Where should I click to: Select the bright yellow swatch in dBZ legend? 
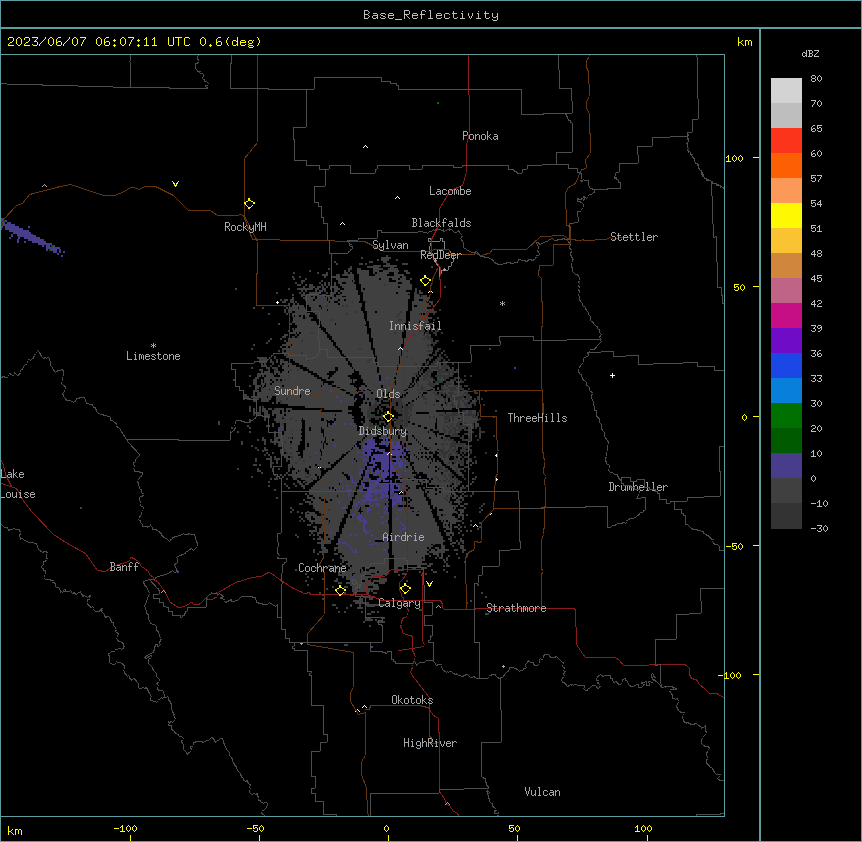pos(786,215)
